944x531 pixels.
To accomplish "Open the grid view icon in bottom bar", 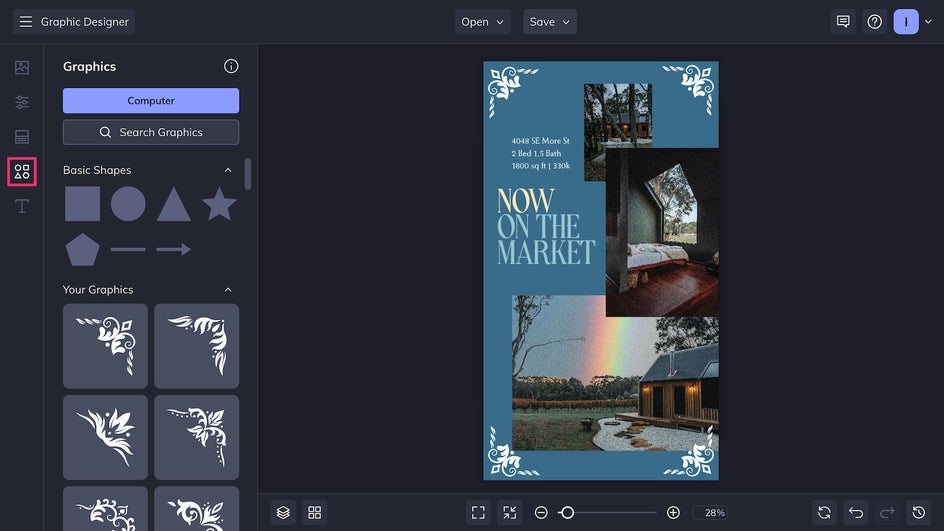I will pyautogui.click(x=314, y=512).
